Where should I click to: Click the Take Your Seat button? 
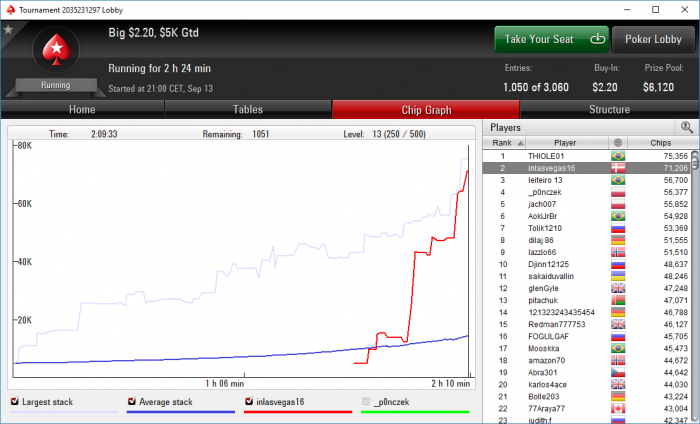(x=552, y=39)
